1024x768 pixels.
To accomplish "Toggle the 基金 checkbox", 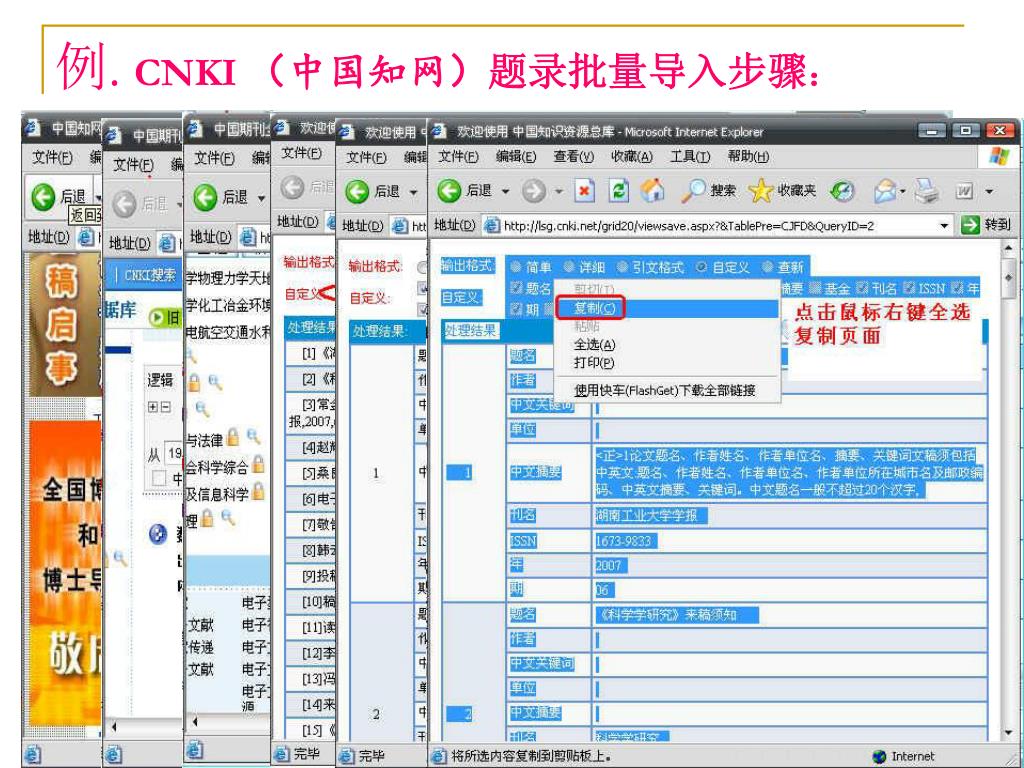I will tap(815, 288).
